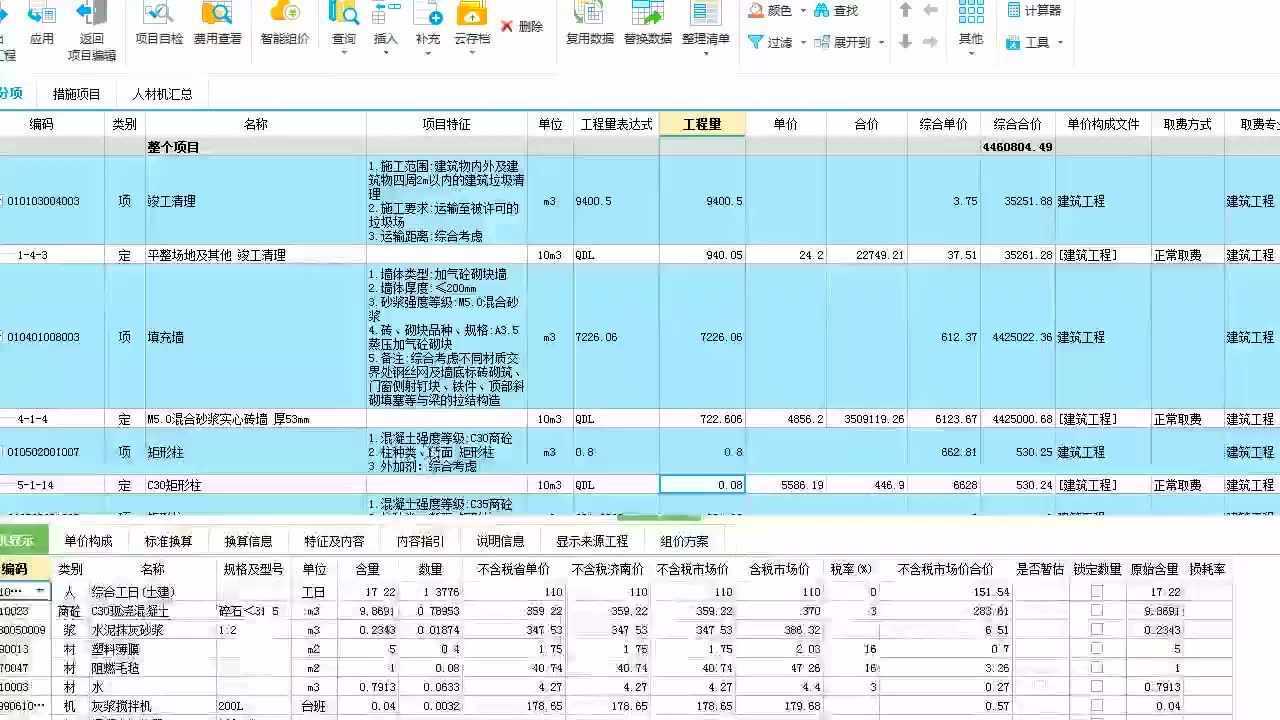The width and height of the screenshot is (1280, 720).
Task: Click the 删除 delete button
Action: (x=522, y=26)
